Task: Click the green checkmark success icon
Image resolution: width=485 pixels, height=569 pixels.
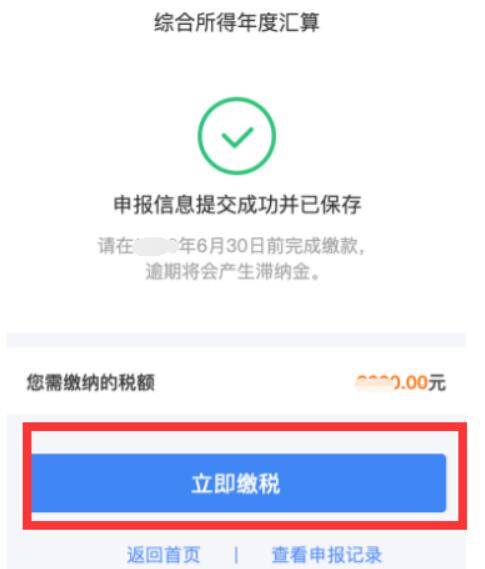Action: 237,136
